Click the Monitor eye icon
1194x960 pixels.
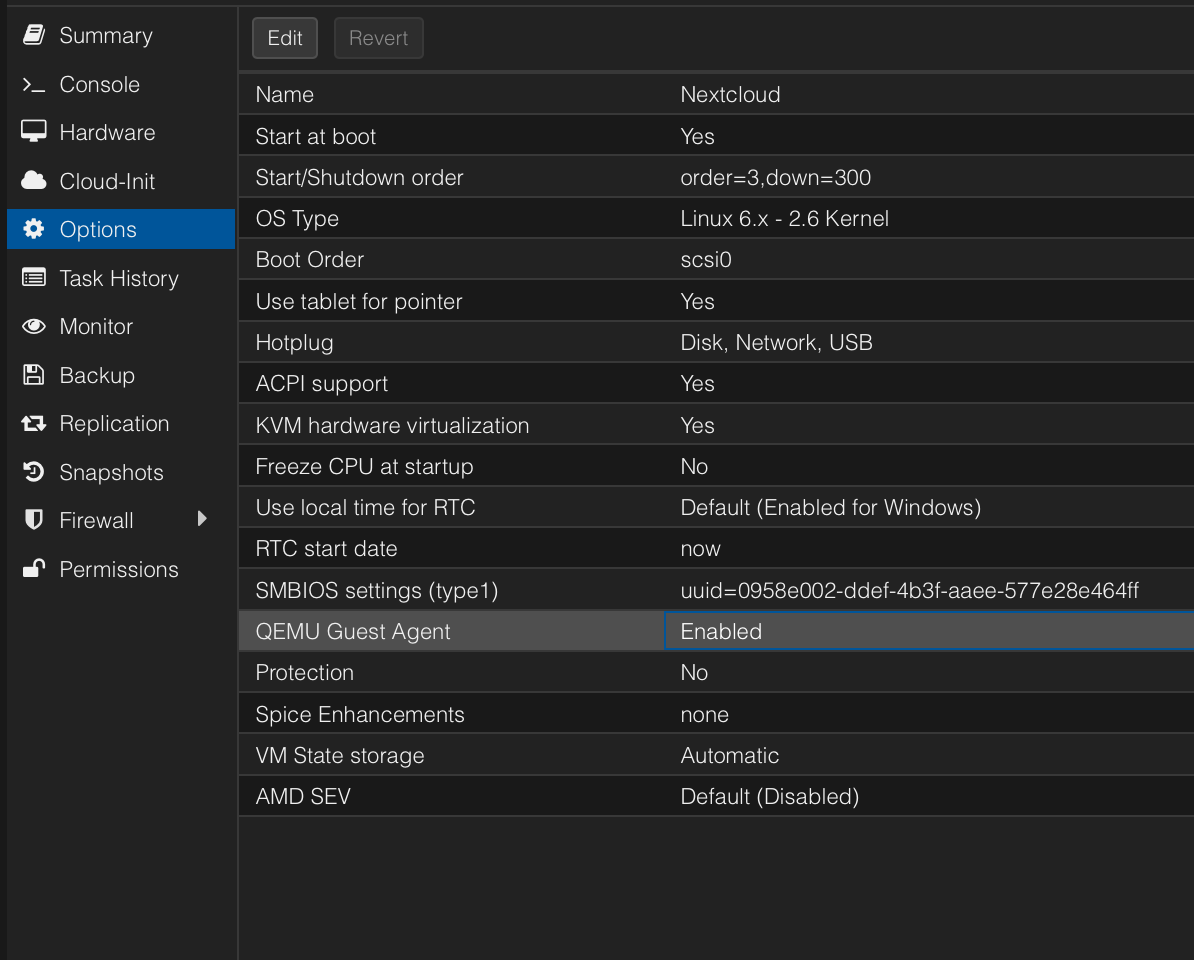(x=34, y=327)
